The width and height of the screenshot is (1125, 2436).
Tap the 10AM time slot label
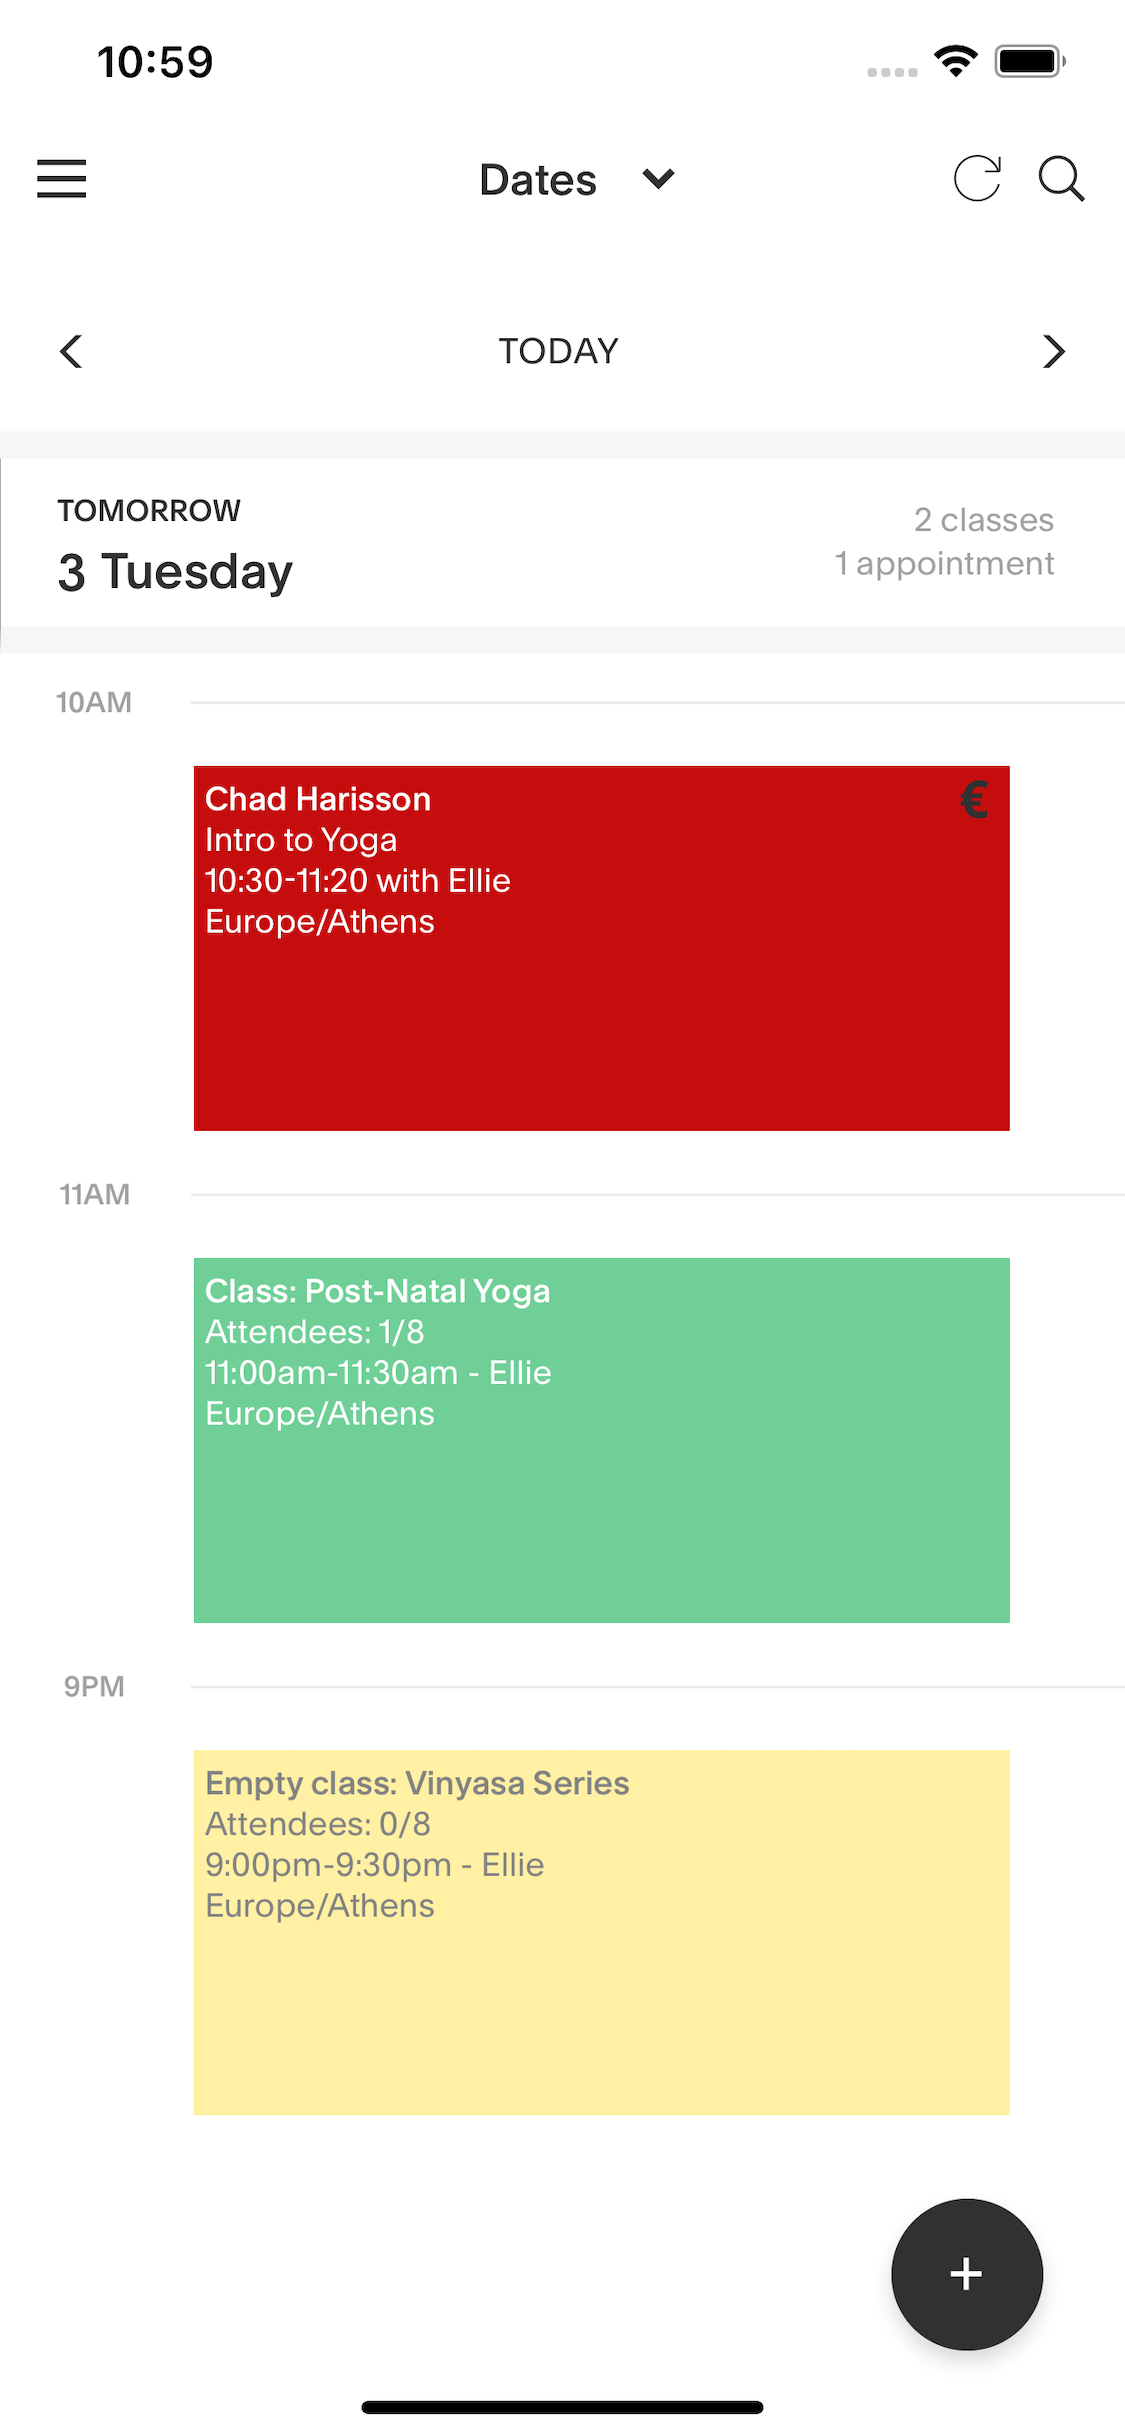pyautogui.click(x=94, y=702)
